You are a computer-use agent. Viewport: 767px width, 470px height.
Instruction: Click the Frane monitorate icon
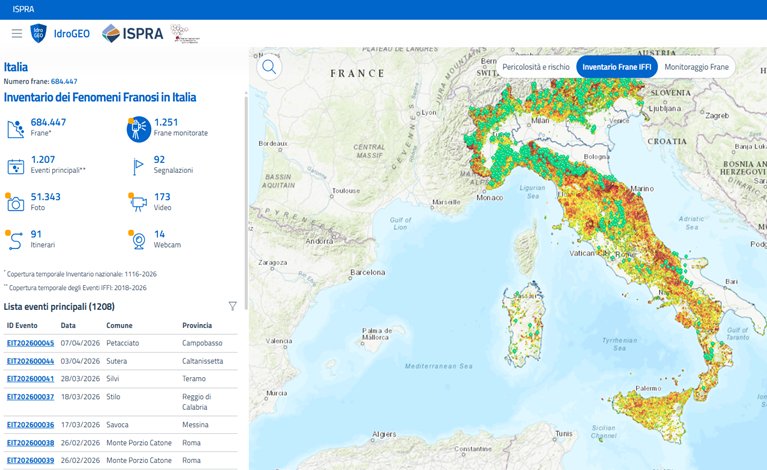click(x=138, y=128)
